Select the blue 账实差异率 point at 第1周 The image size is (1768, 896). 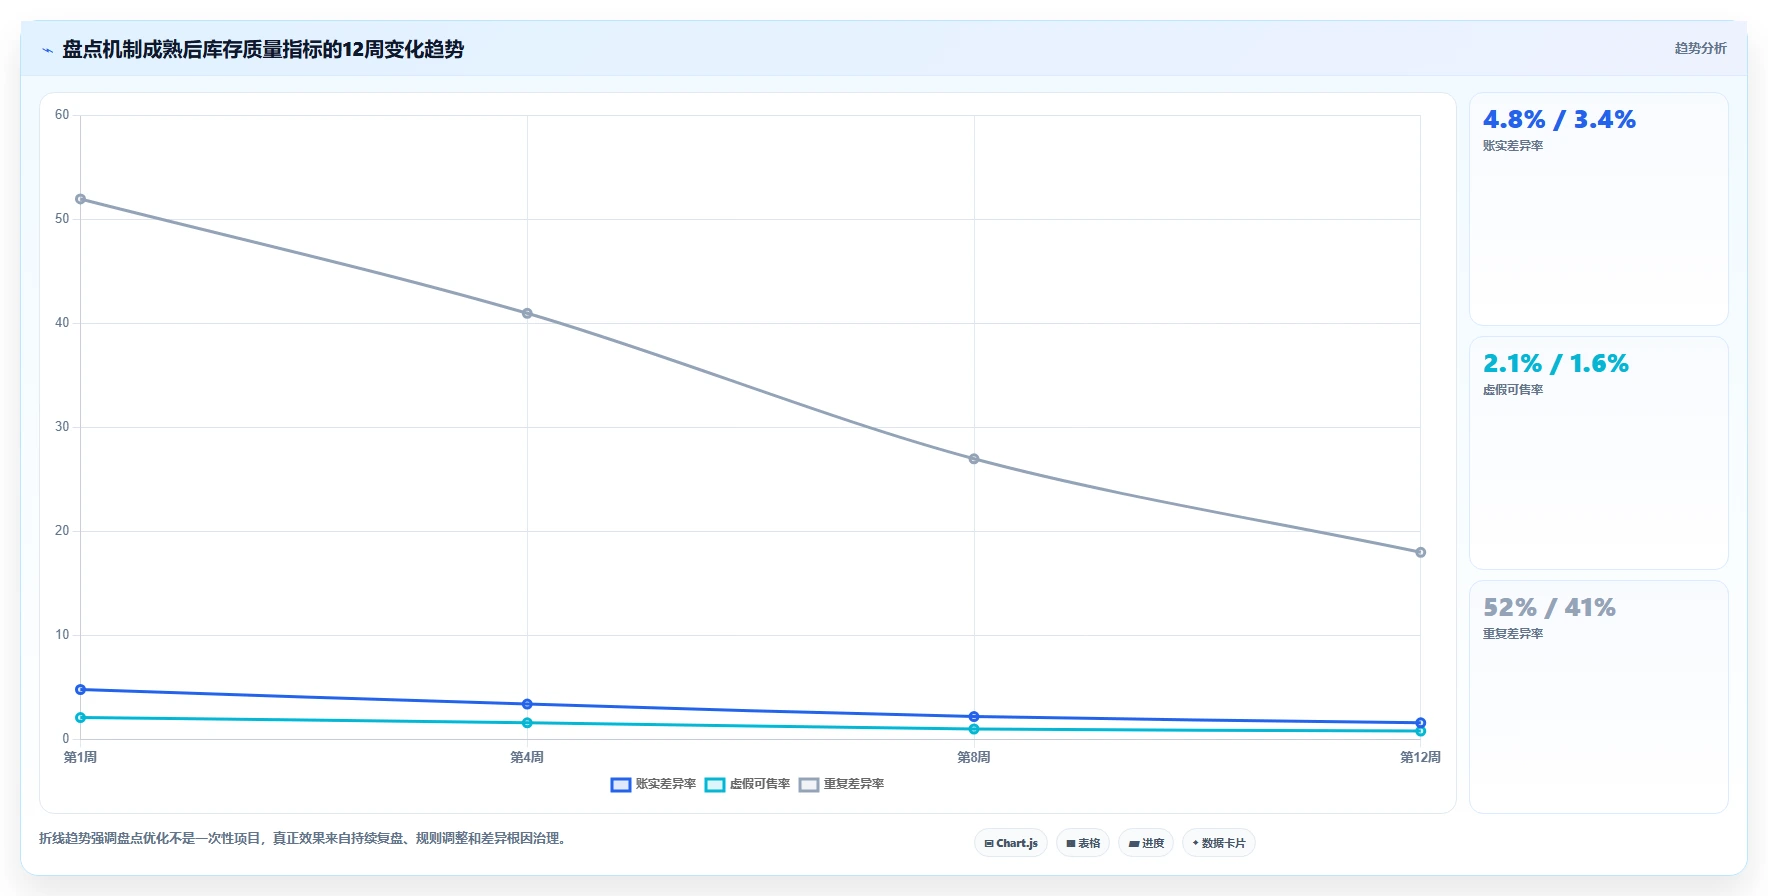[x=81, y=689]
